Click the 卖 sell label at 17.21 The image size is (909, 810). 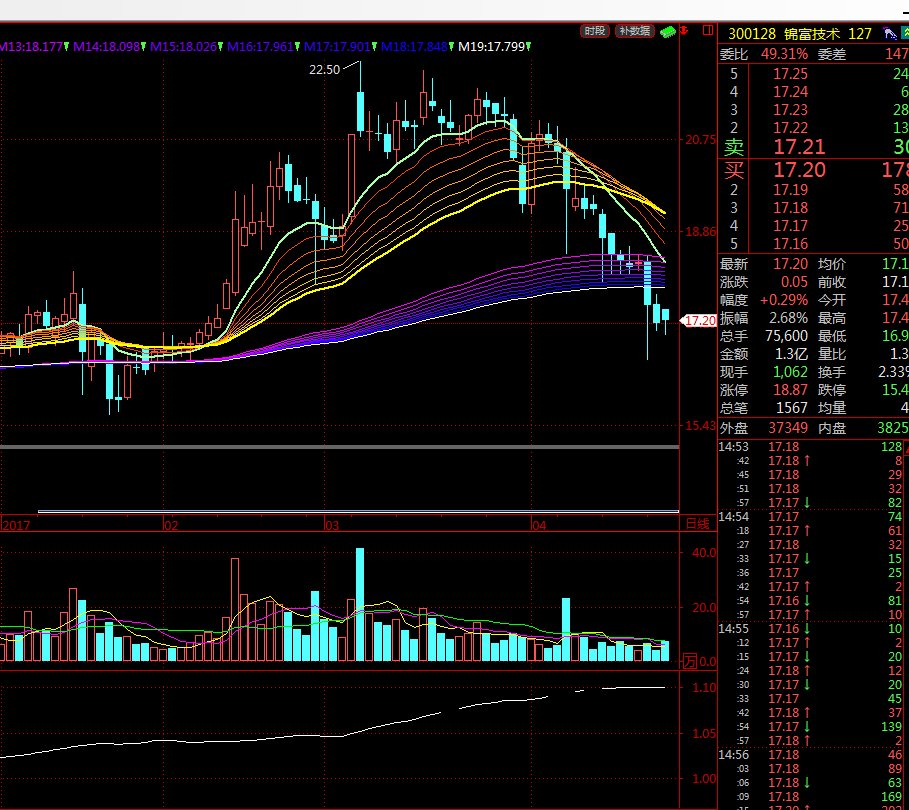click(733, 147)
